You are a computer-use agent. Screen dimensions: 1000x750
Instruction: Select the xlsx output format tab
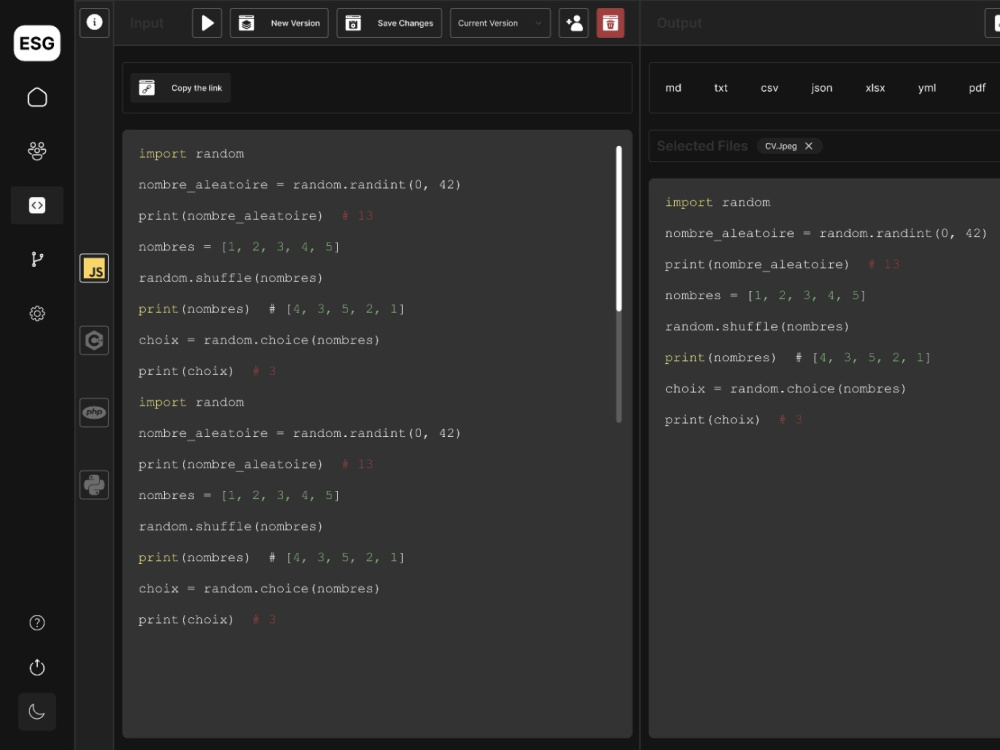pos(875,88)
